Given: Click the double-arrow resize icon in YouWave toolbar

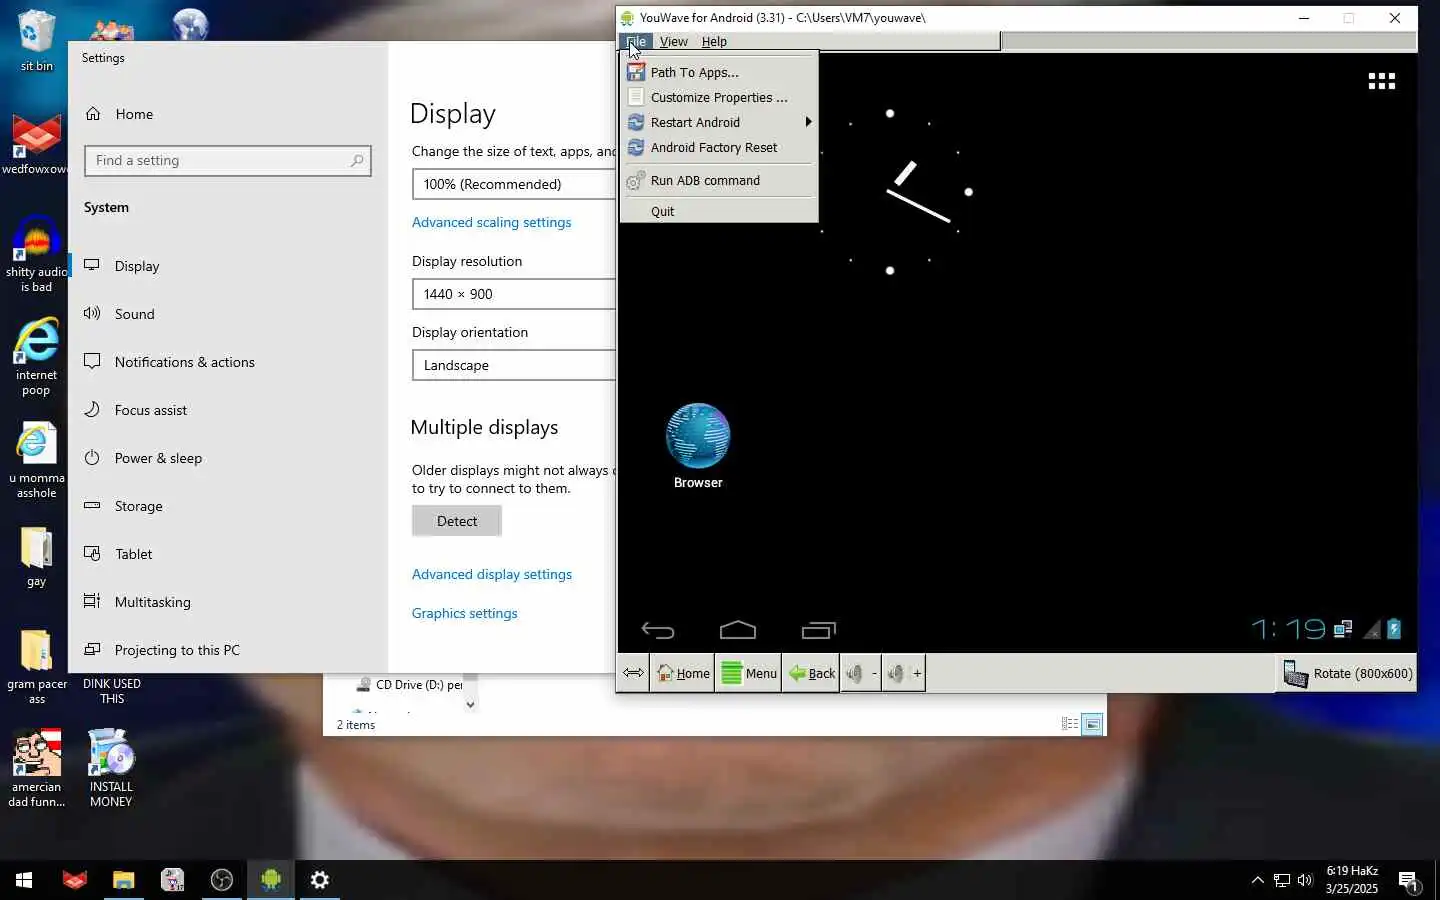Looking at the screenshot, I should point(634,673).
